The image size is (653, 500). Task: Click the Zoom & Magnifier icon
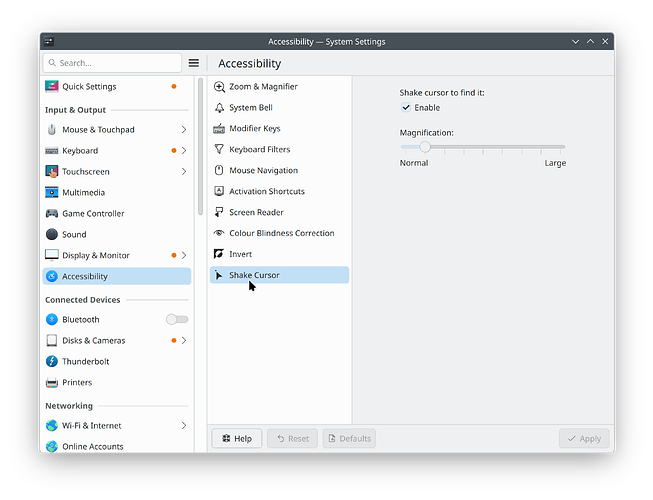click(x=220, y=87)
